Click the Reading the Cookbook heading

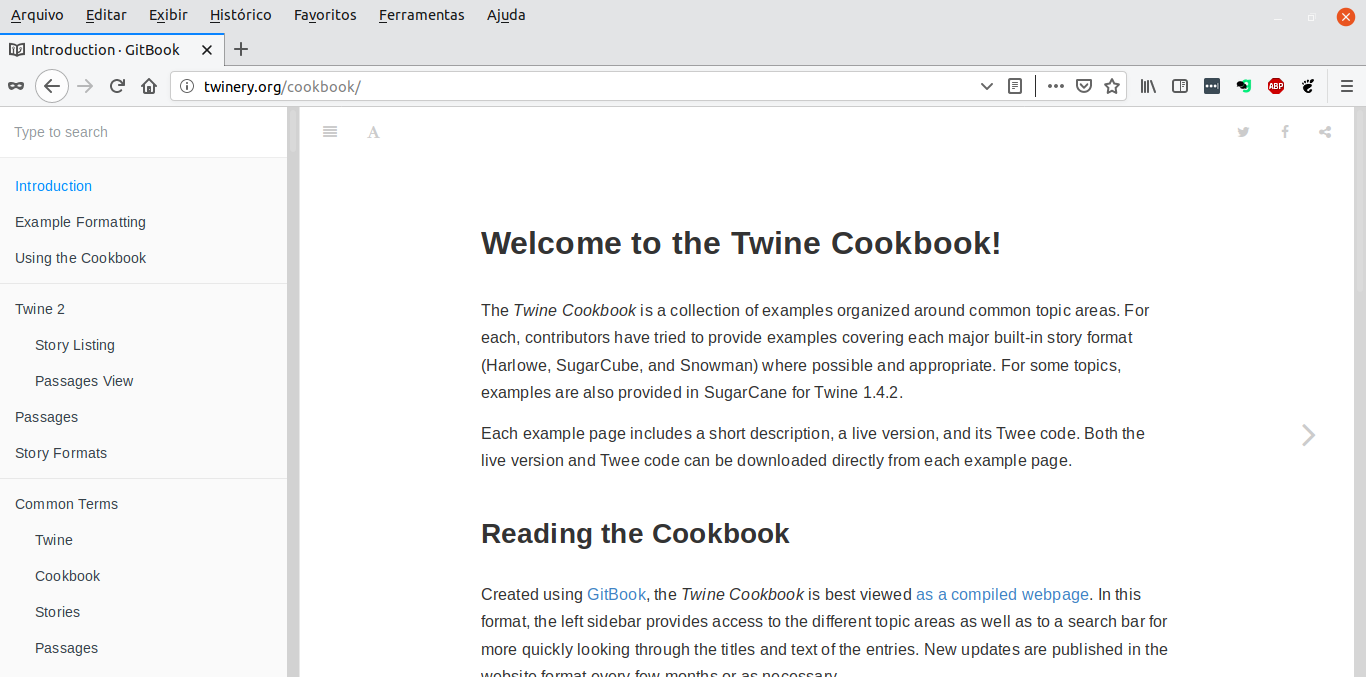635,533
